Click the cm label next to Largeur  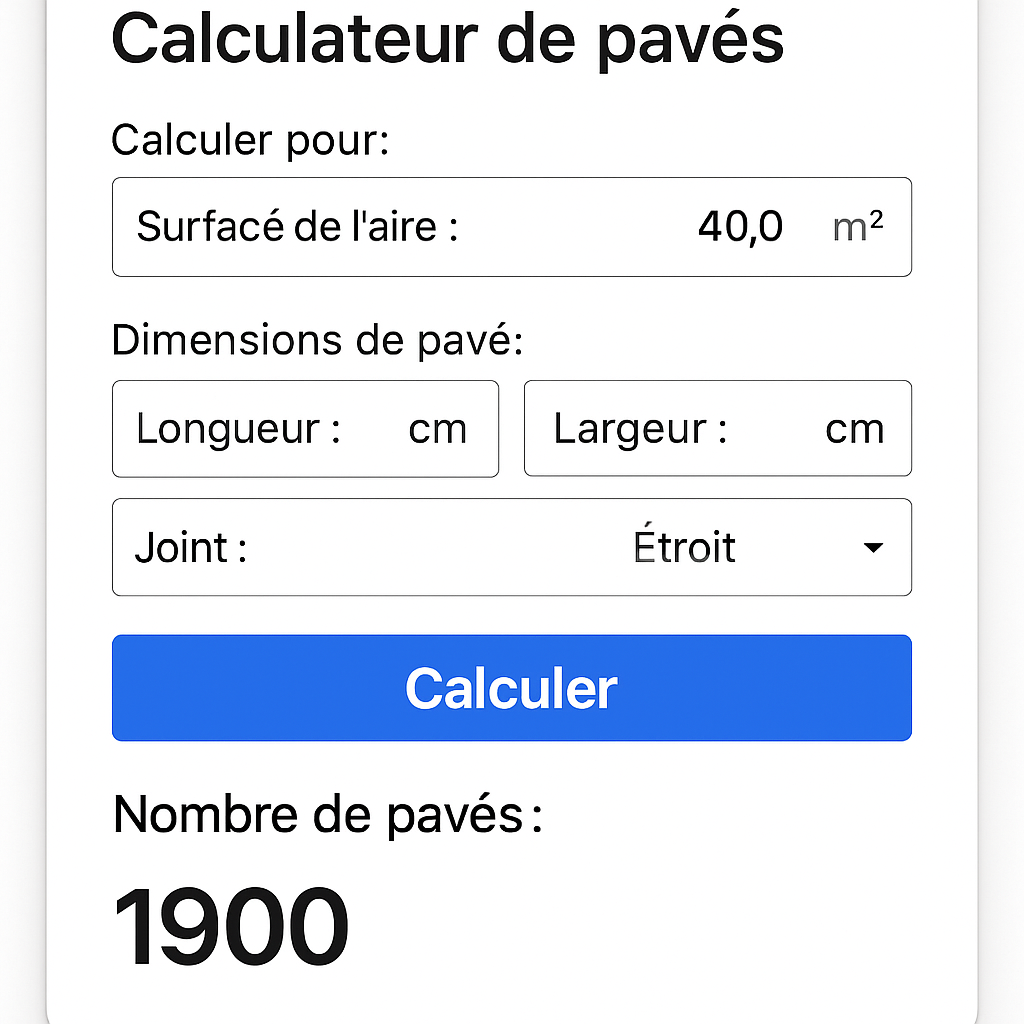(x=853, y=428)
